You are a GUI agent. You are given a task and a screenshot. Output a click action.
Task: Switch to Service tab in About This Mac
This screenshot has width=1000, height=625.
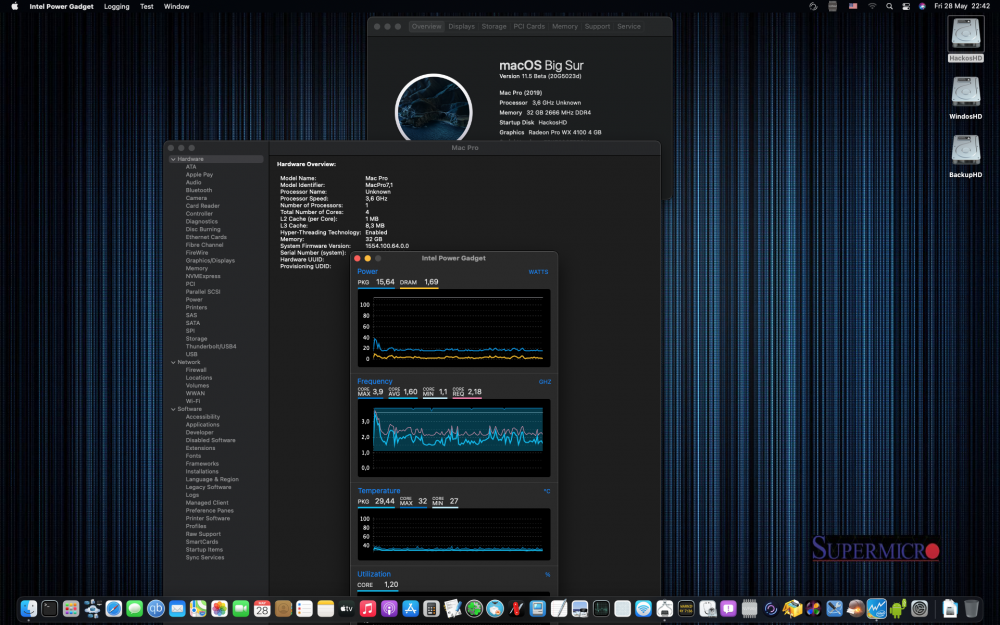(x=629, y=27)
